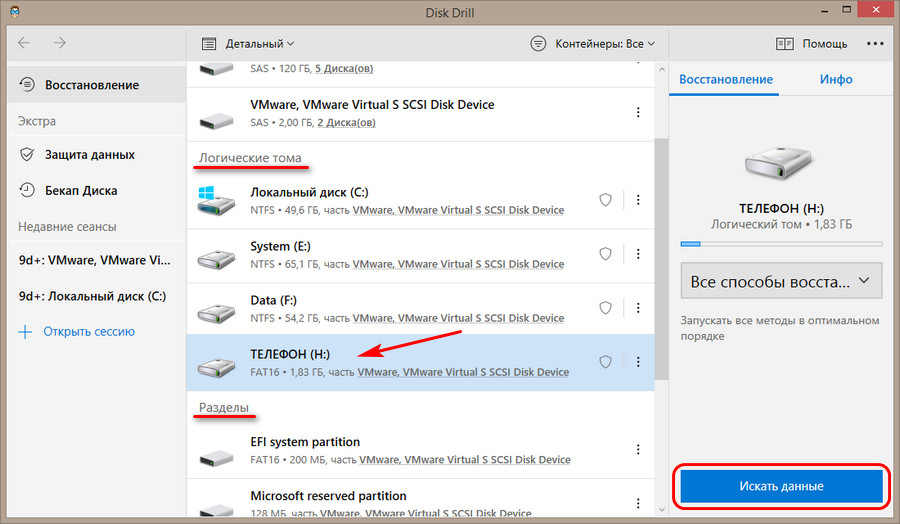Switch to the Инфо tab

click(x=836, y=80)
